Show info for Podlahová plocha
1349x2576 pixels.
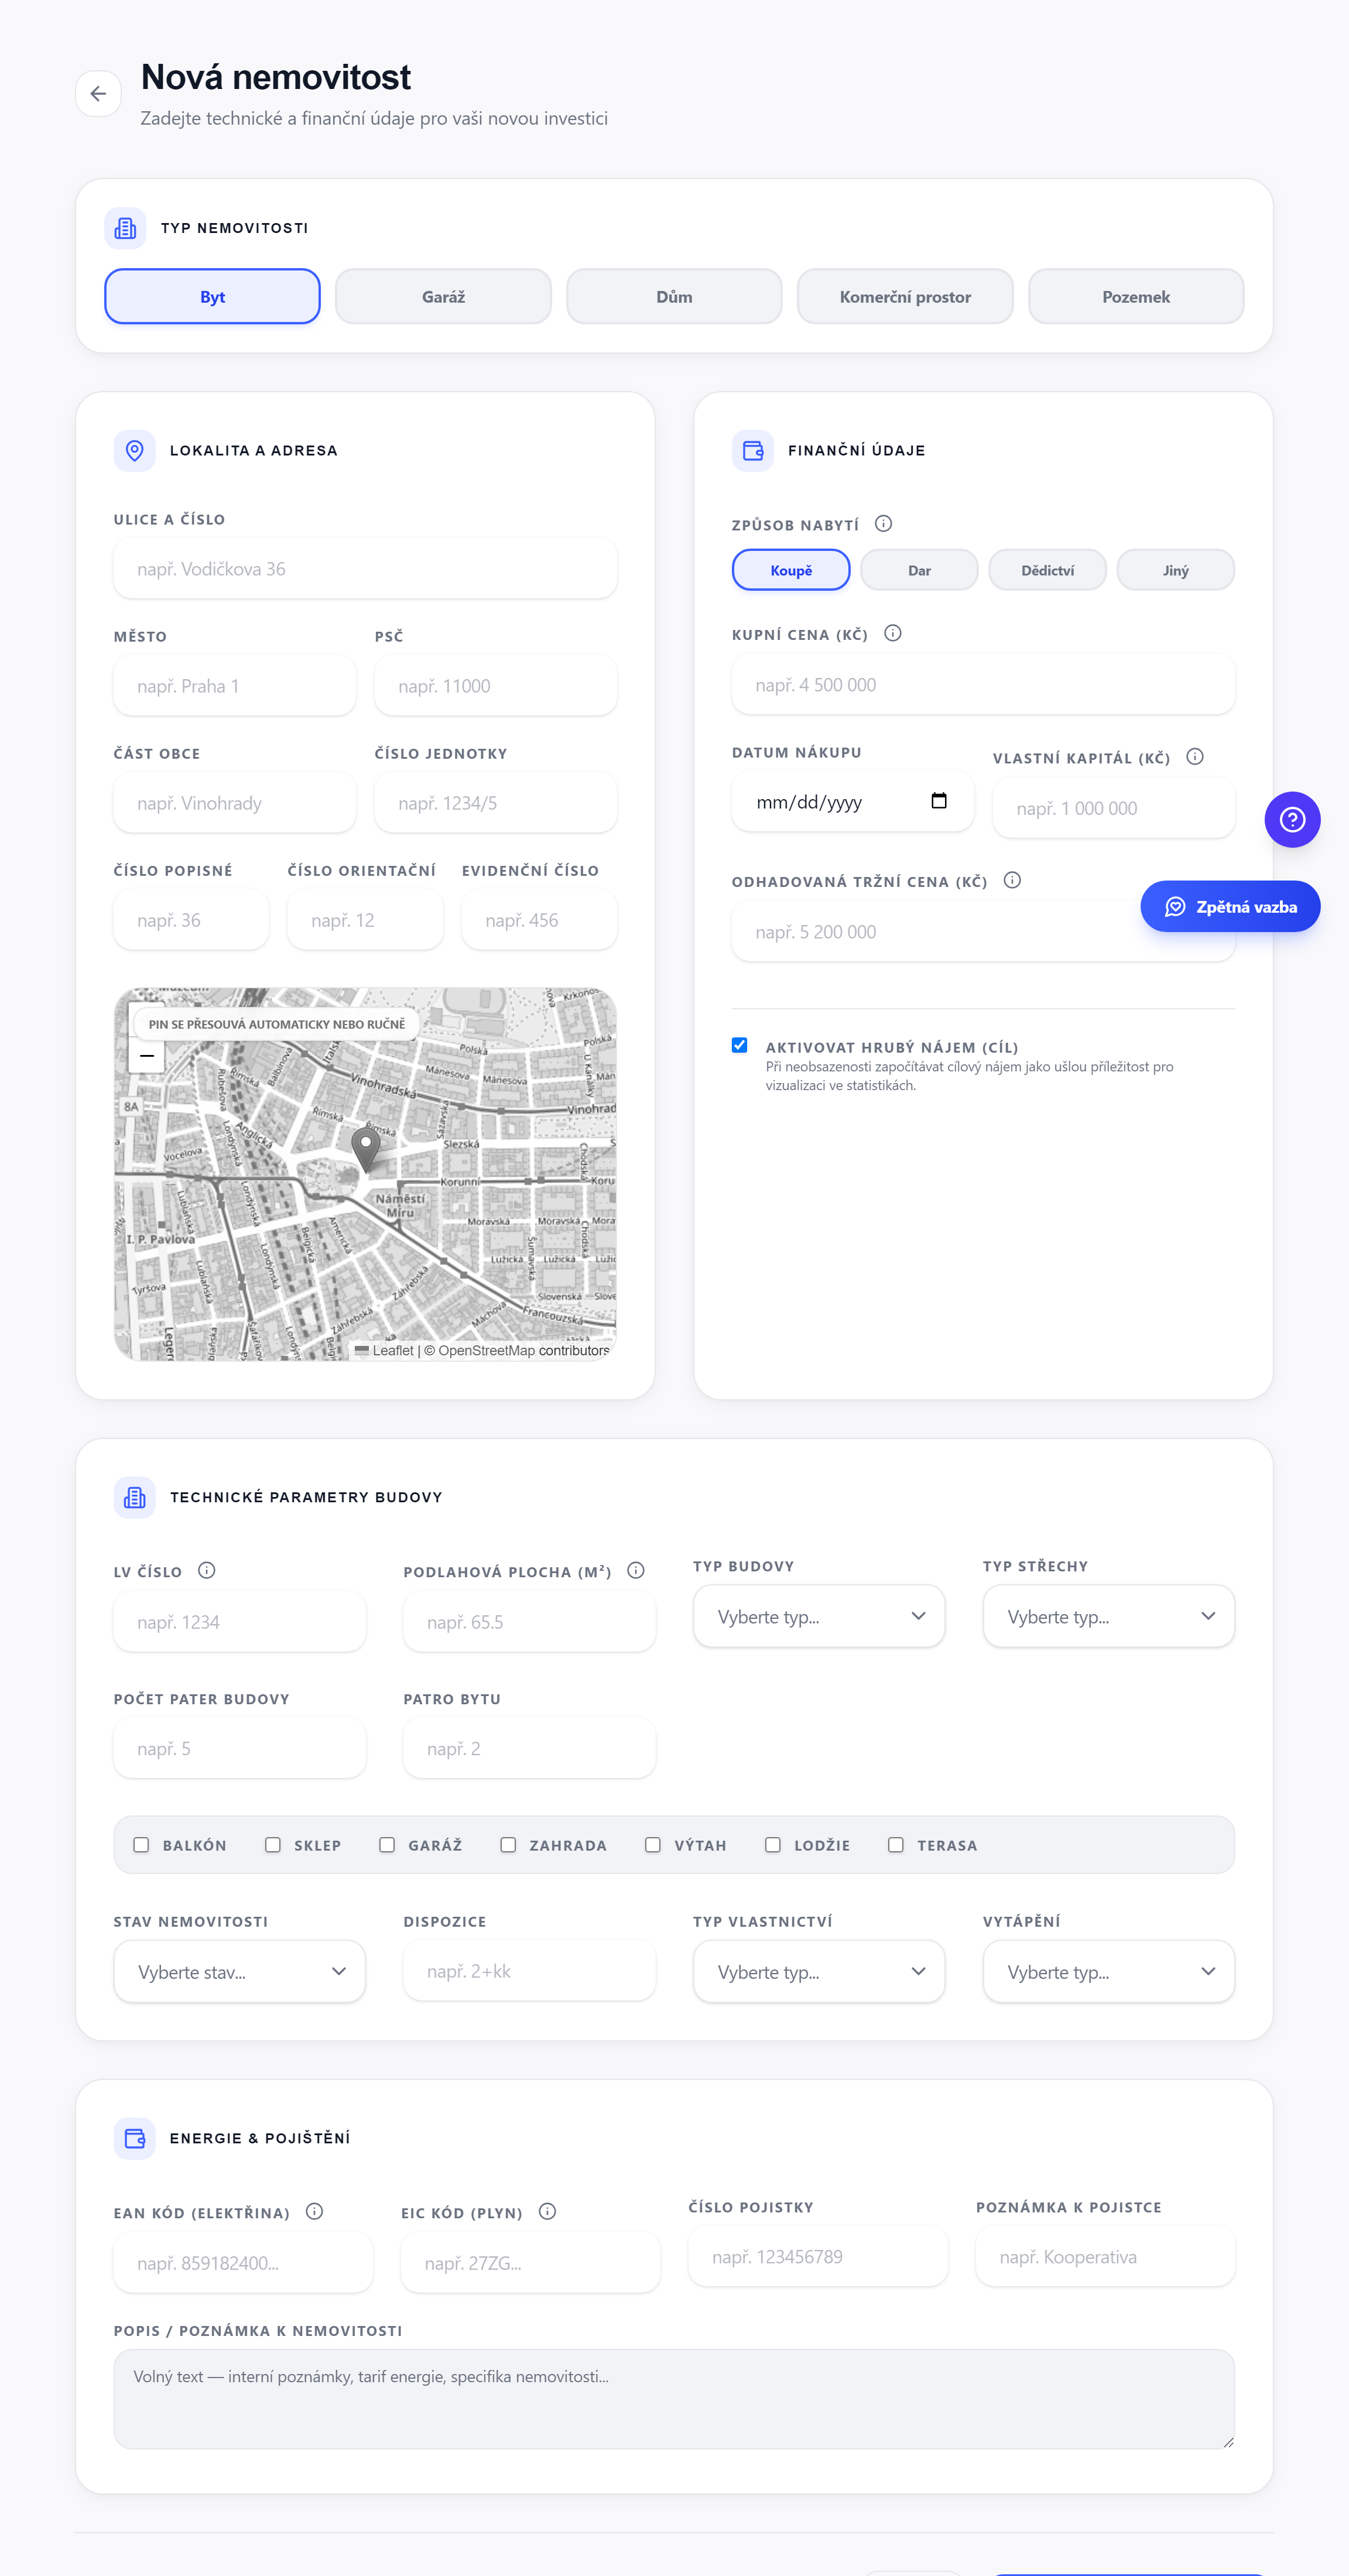636,1570
